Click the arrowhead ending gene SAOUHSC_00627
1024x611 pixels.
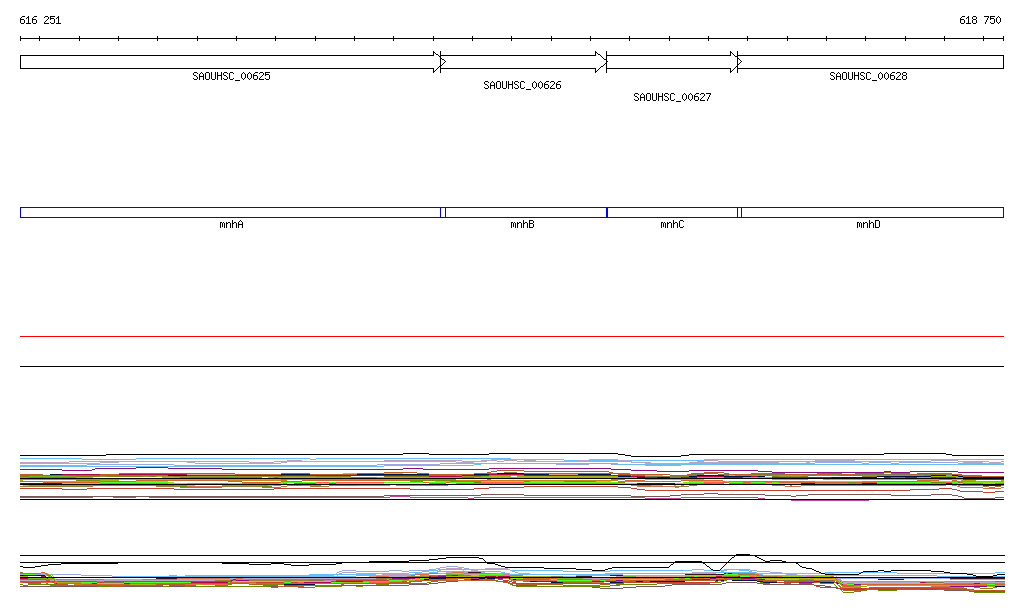coord(736,62)
